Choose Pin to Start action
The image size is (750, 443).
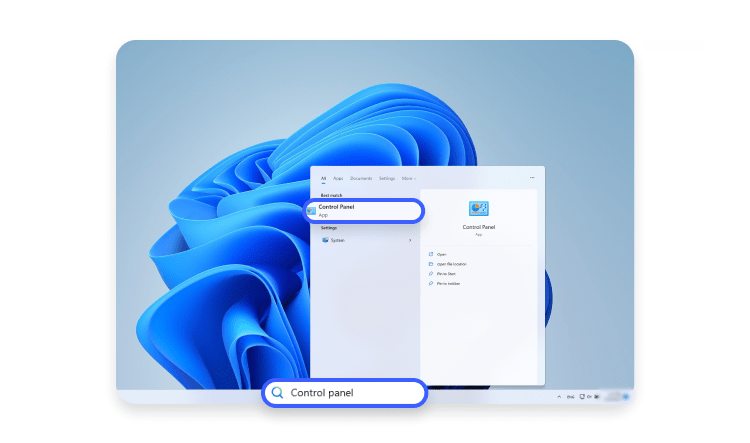446,274
